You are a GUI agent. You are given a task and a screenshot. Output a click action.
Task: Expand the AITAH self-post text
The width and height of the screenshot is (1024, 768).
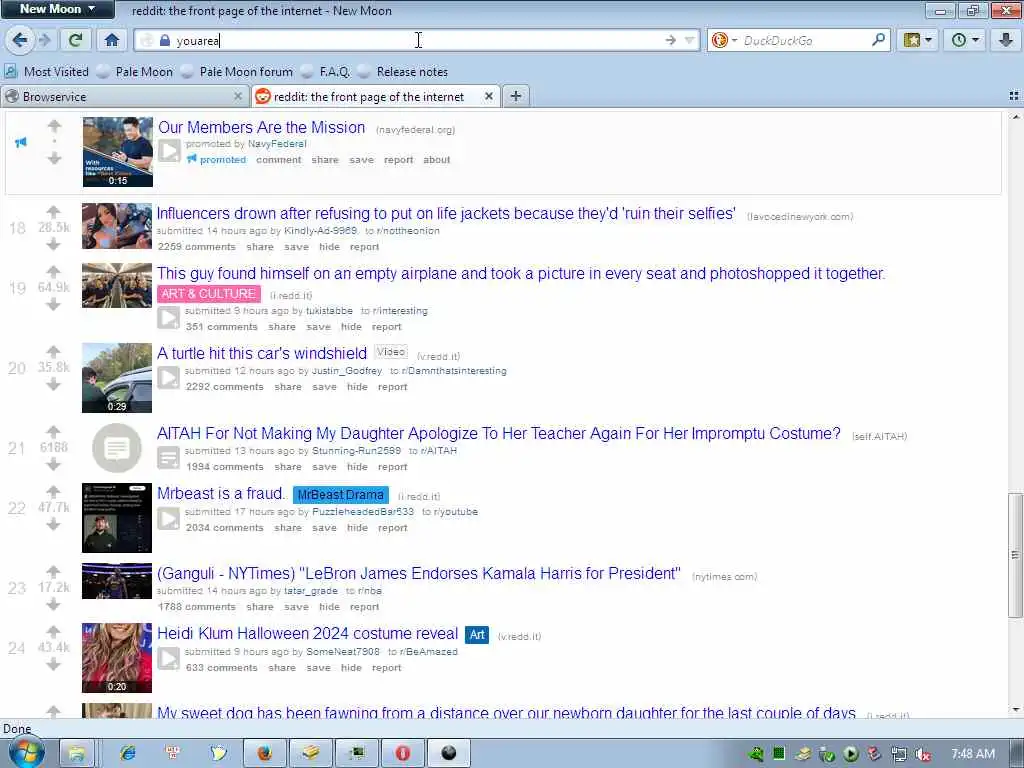168,458
